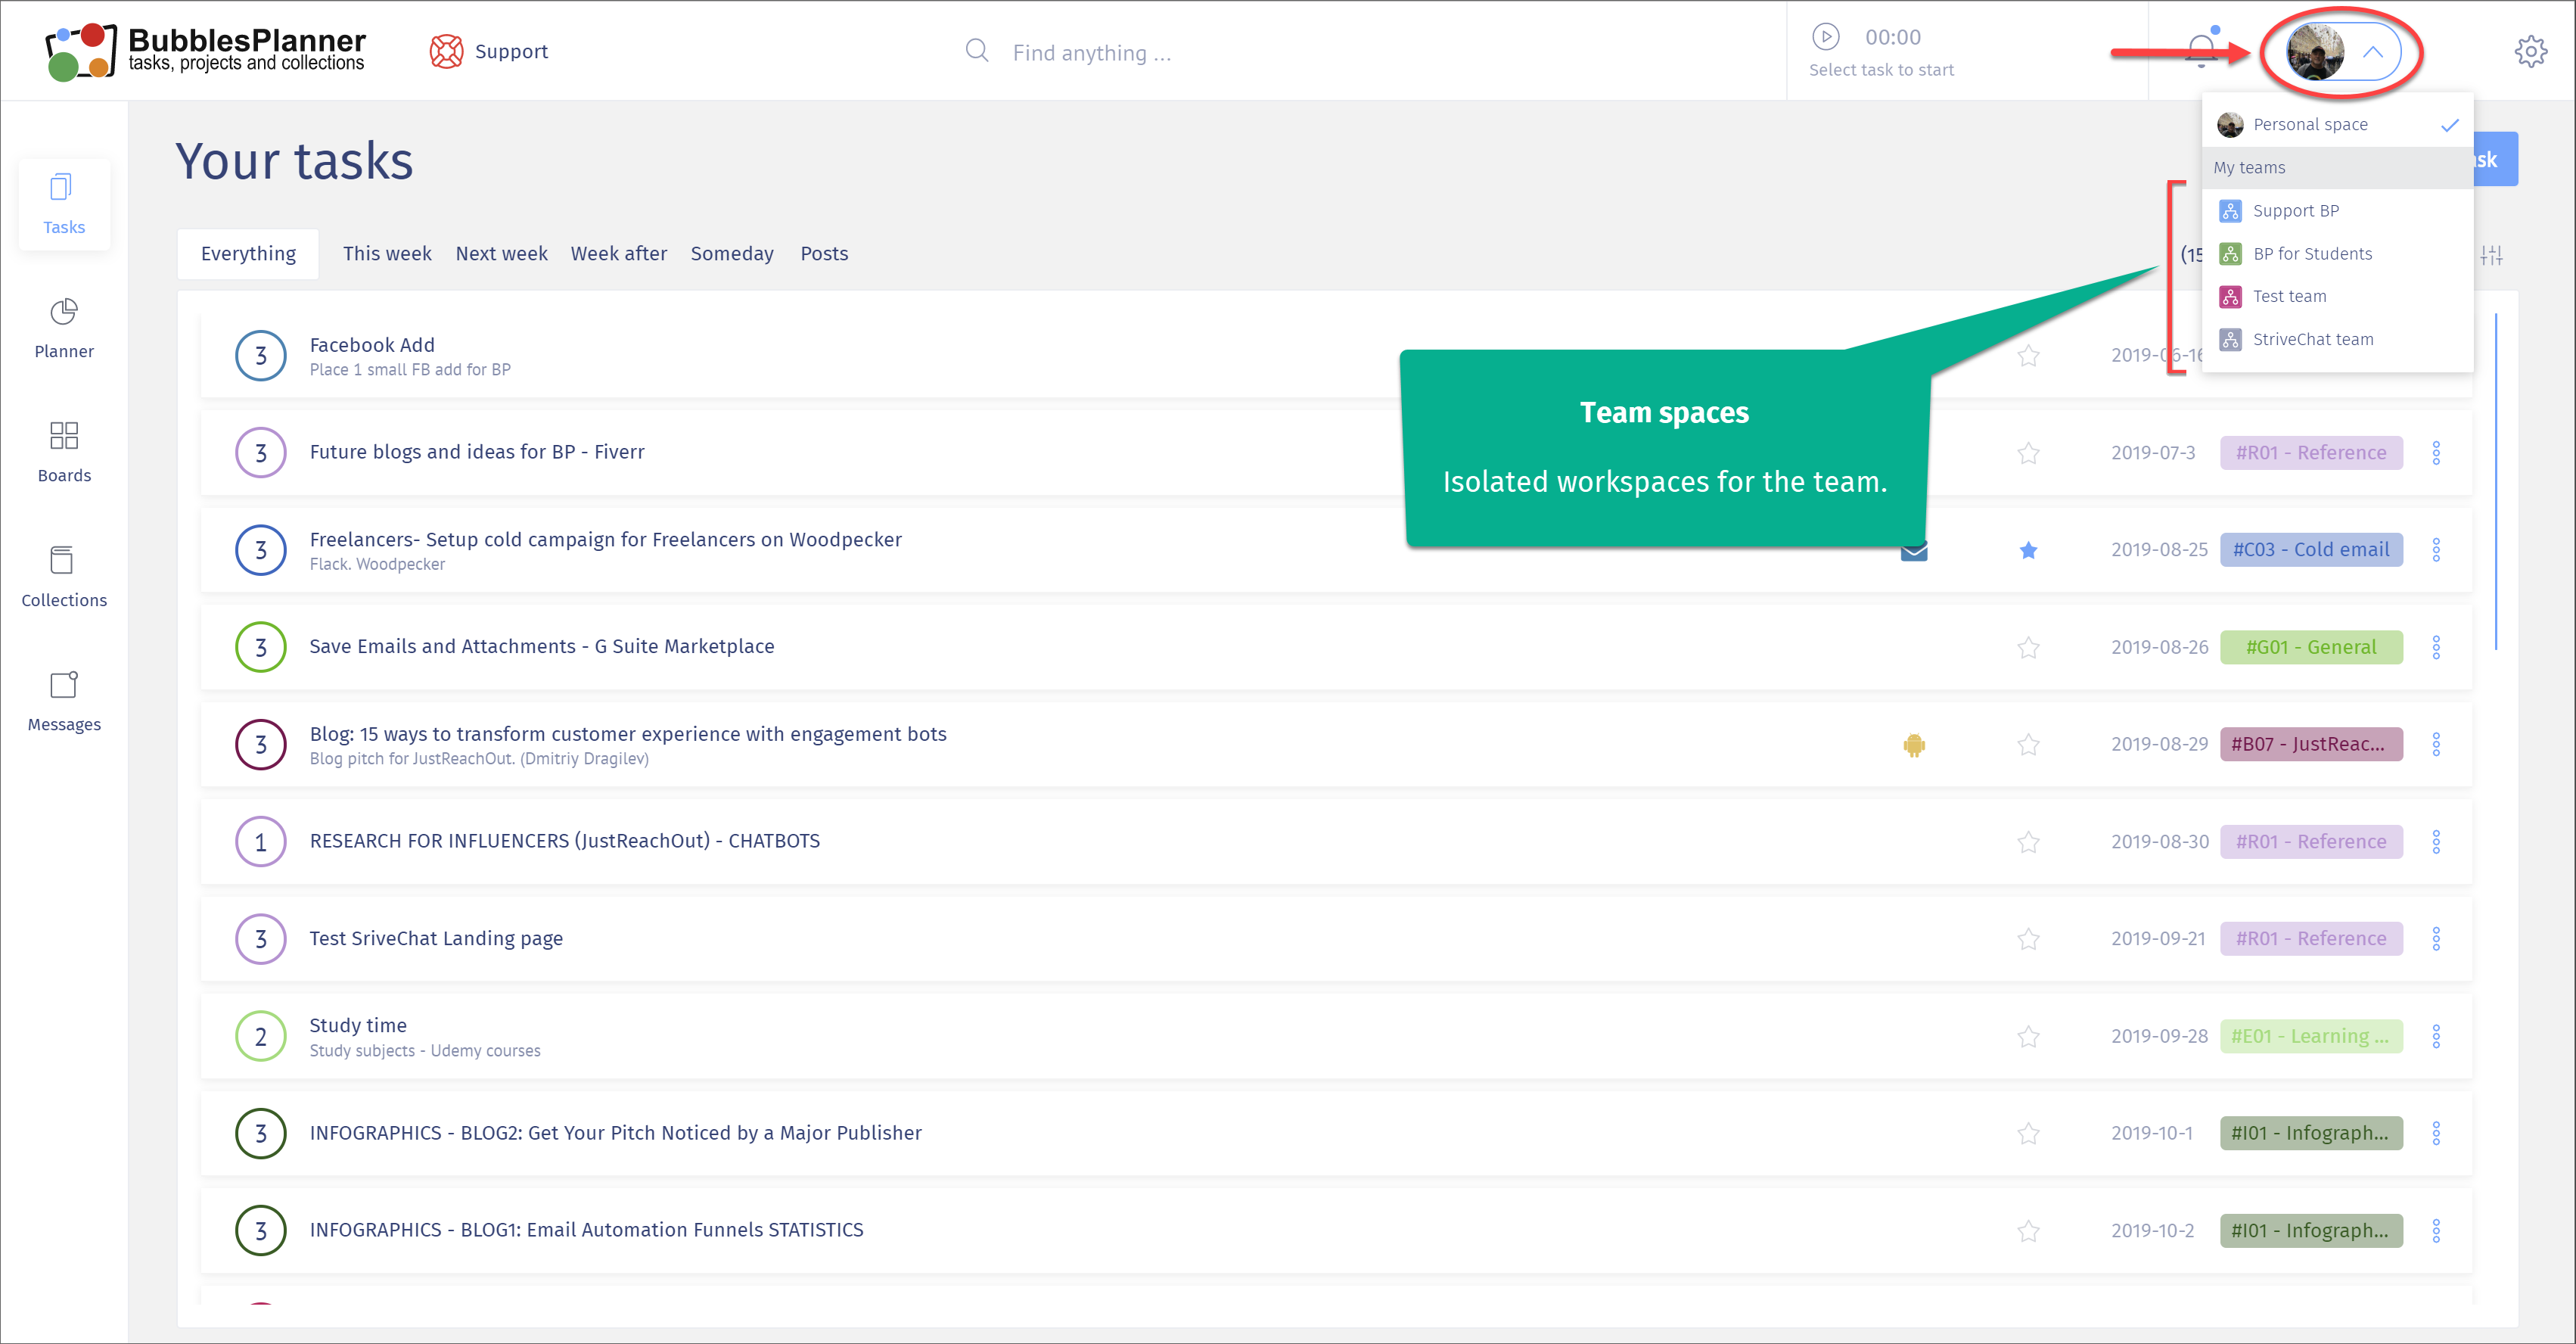The width and height of the screenshot is (2576, 1344).
Task: Star the INFOGRAPHICS BLOG1 task
Action: 2028,1231
